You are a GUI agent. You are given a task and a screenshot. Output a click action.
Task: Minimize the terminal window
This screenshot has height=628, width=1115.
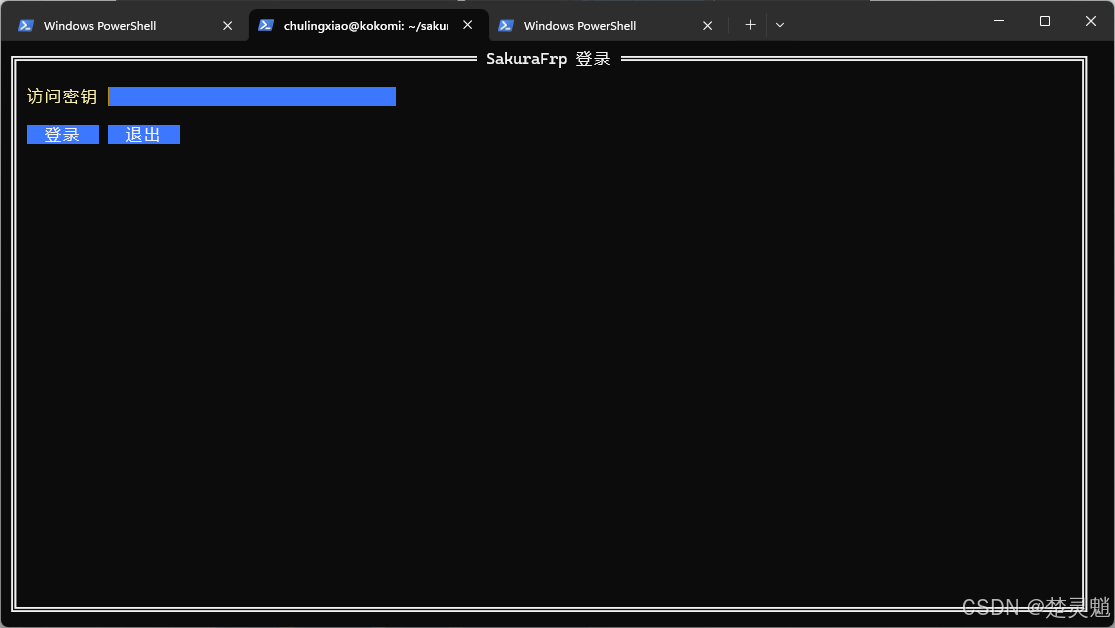click(999, 21)
